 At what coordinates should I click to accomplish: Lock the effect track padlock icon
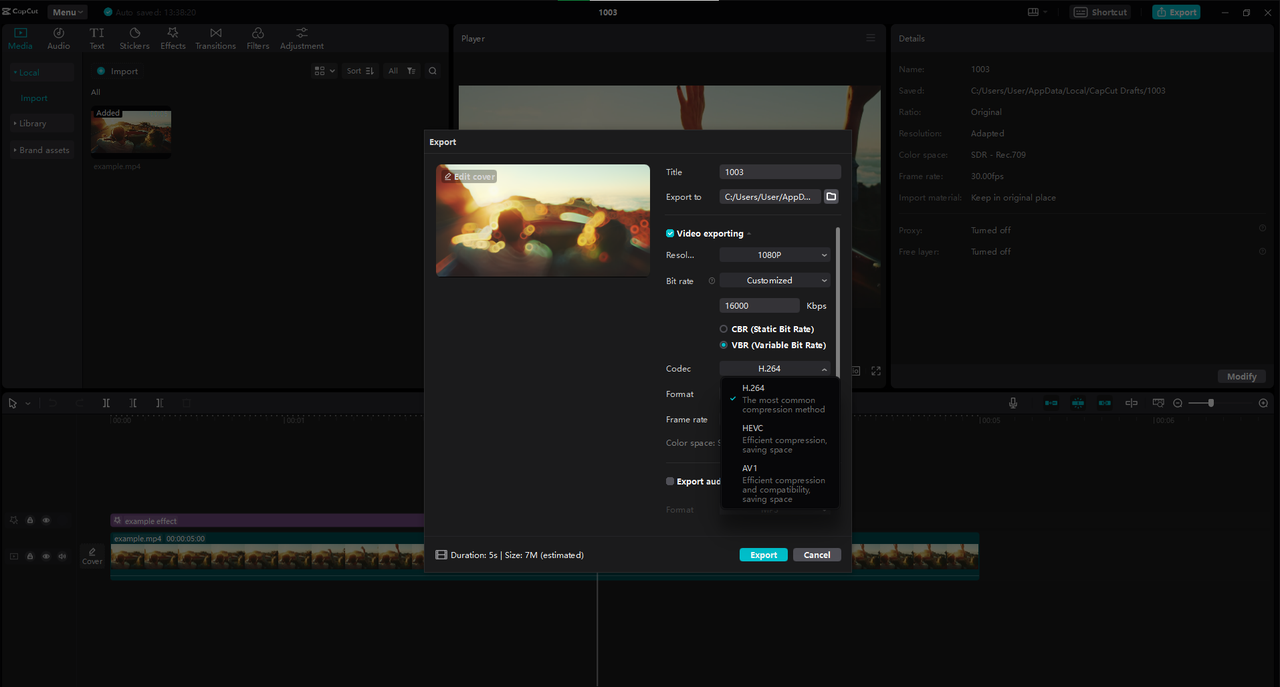(30, 520)
